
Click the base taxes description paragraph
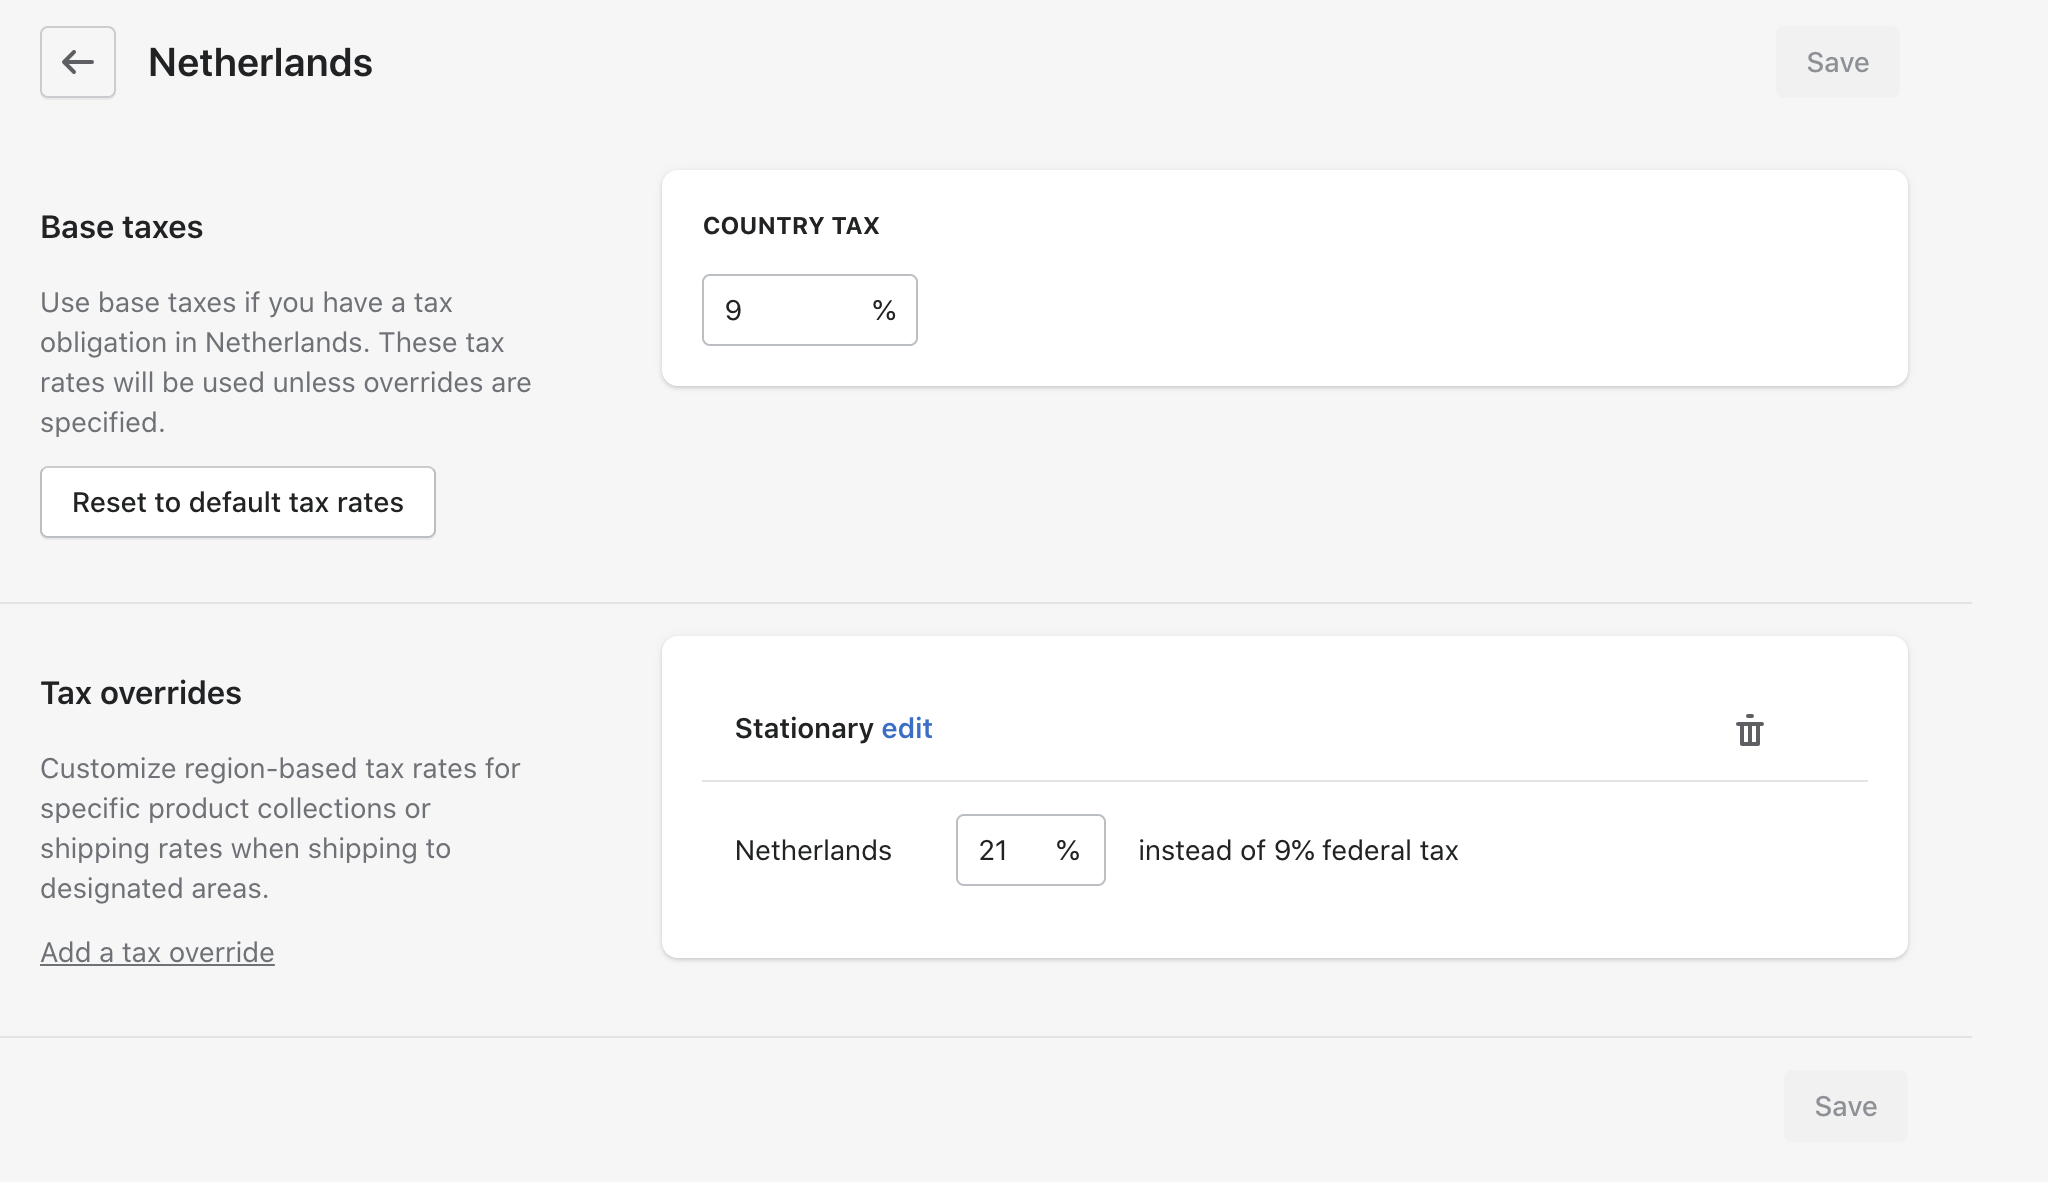(285, 362)
